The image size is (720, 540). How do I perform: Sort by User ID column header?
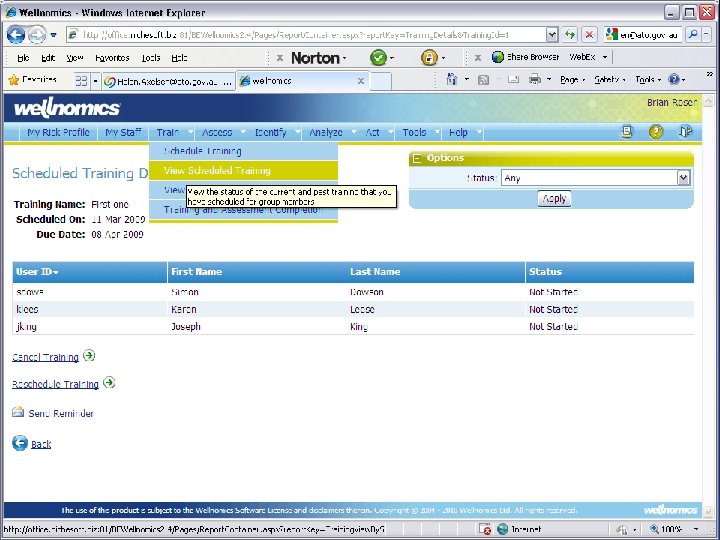(37, 272)
